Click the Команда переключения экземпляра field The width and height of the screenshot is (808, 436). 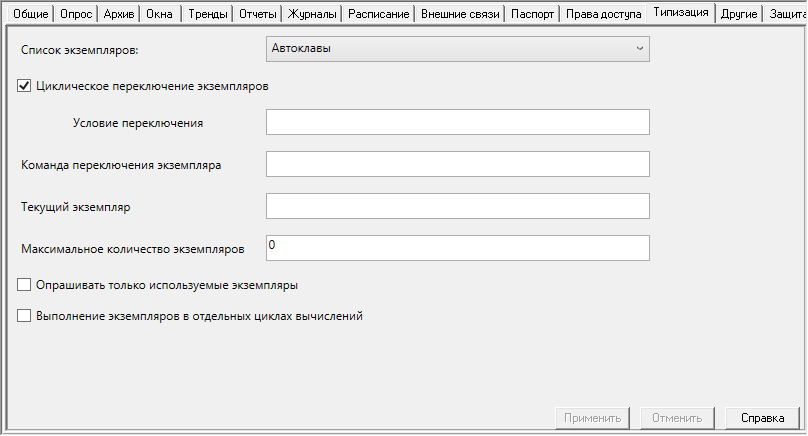point(458,164)
